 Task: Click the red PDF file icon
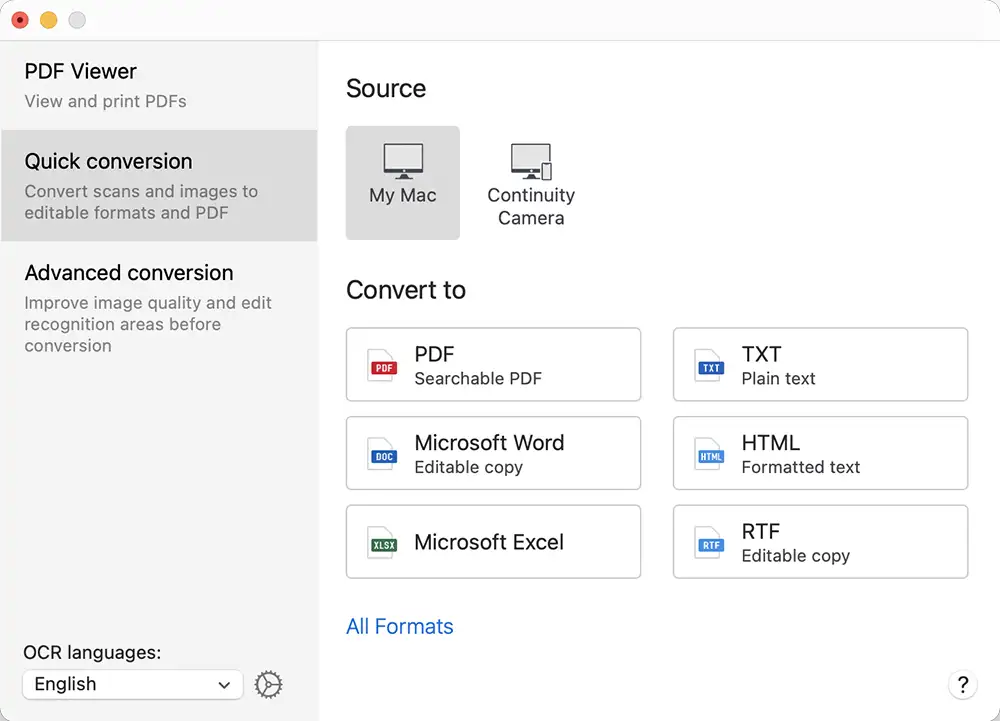[x=383, y=365]
